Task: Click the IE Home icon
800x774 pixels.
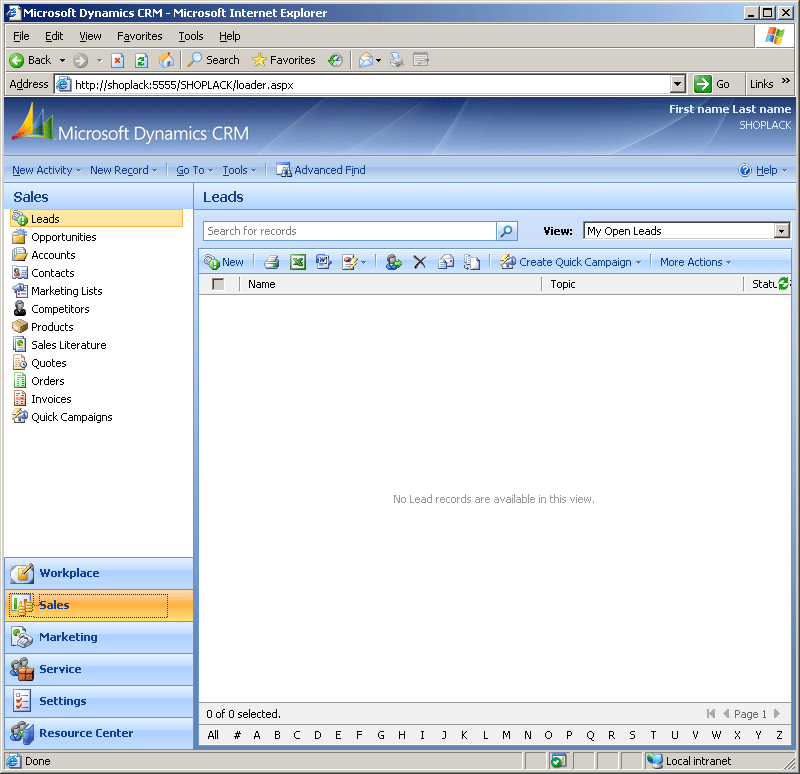Action: click(x=166, y=60)
